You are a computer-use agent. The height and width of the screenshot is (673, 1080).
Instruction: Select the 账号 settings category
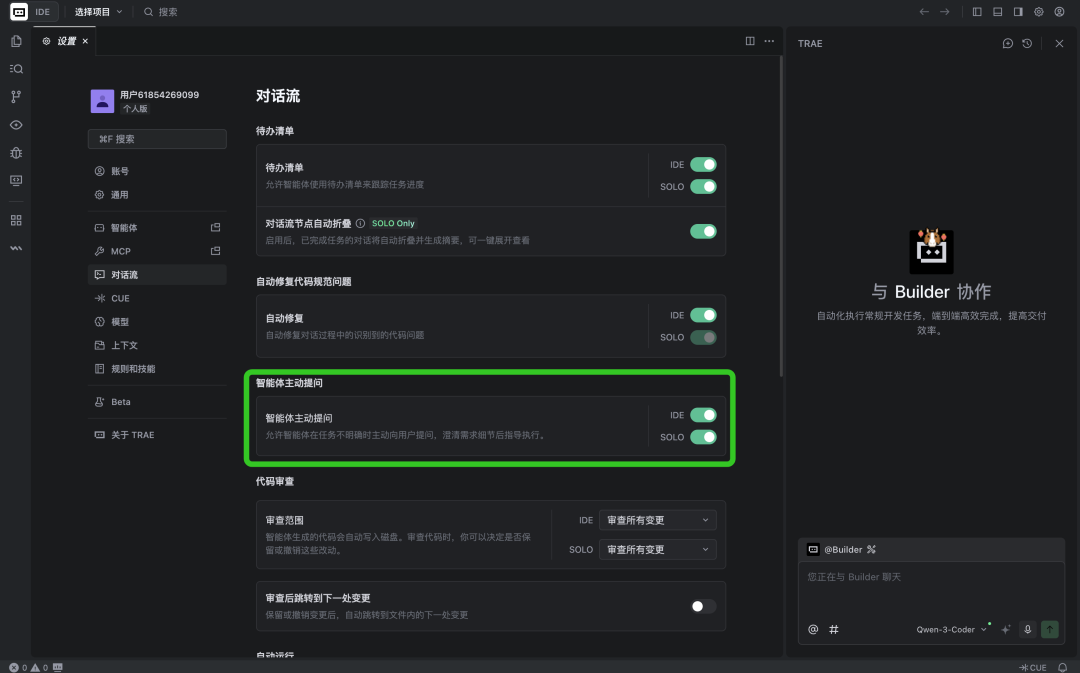[x=157, y=171]
